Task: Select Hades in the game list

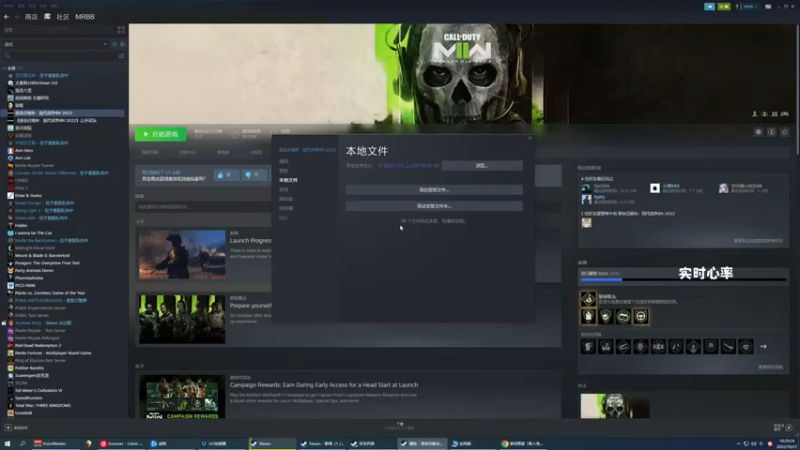Action: click(x=21, y=226)
